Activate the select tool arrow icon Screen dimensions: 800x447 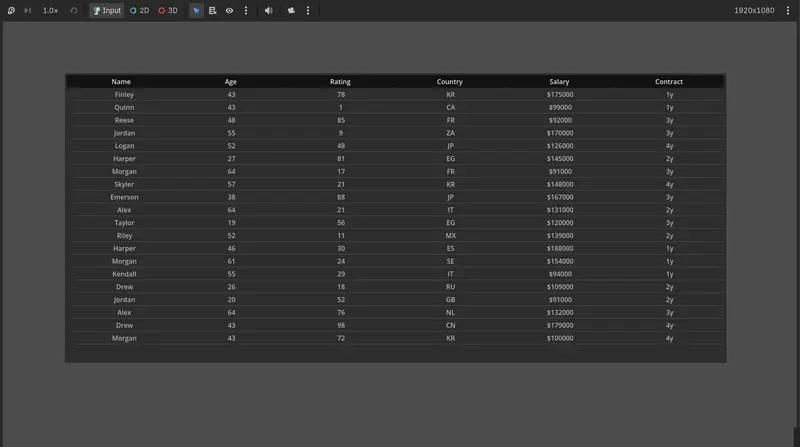[x=196, y=10]
